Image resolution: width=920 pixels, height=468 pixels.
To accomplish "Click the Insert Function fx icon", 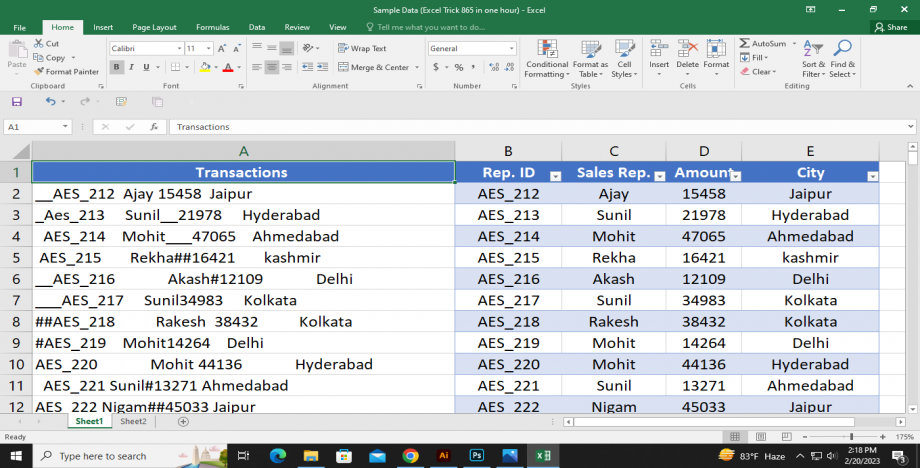I will (x=154, y=127).
